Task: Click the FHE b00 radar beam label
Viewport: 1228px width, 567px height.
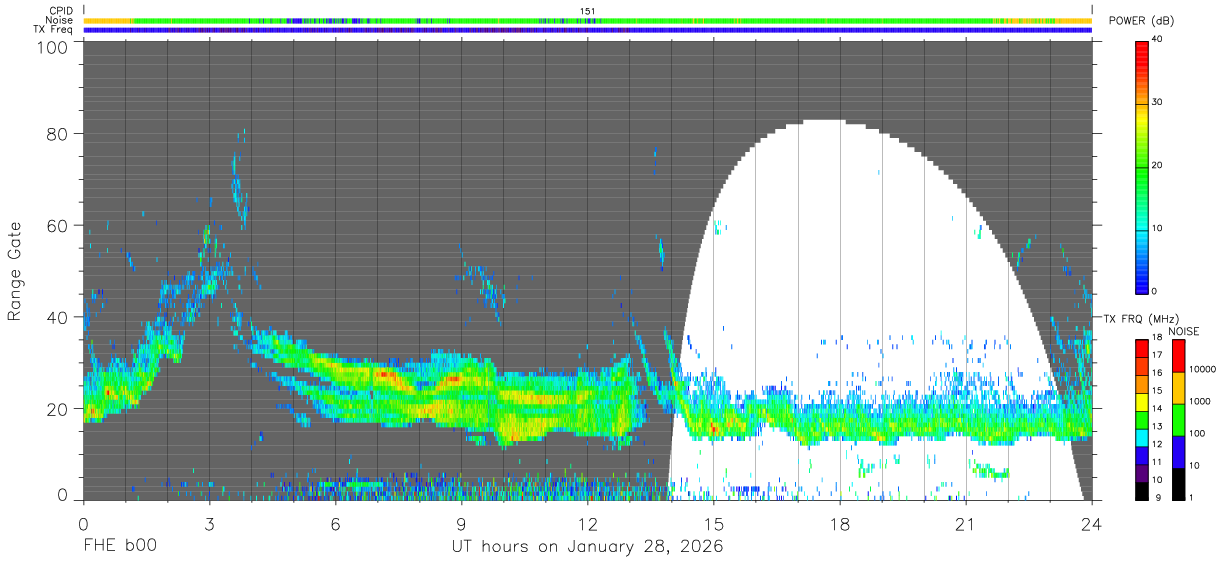Action: click(x=119, y=546)
